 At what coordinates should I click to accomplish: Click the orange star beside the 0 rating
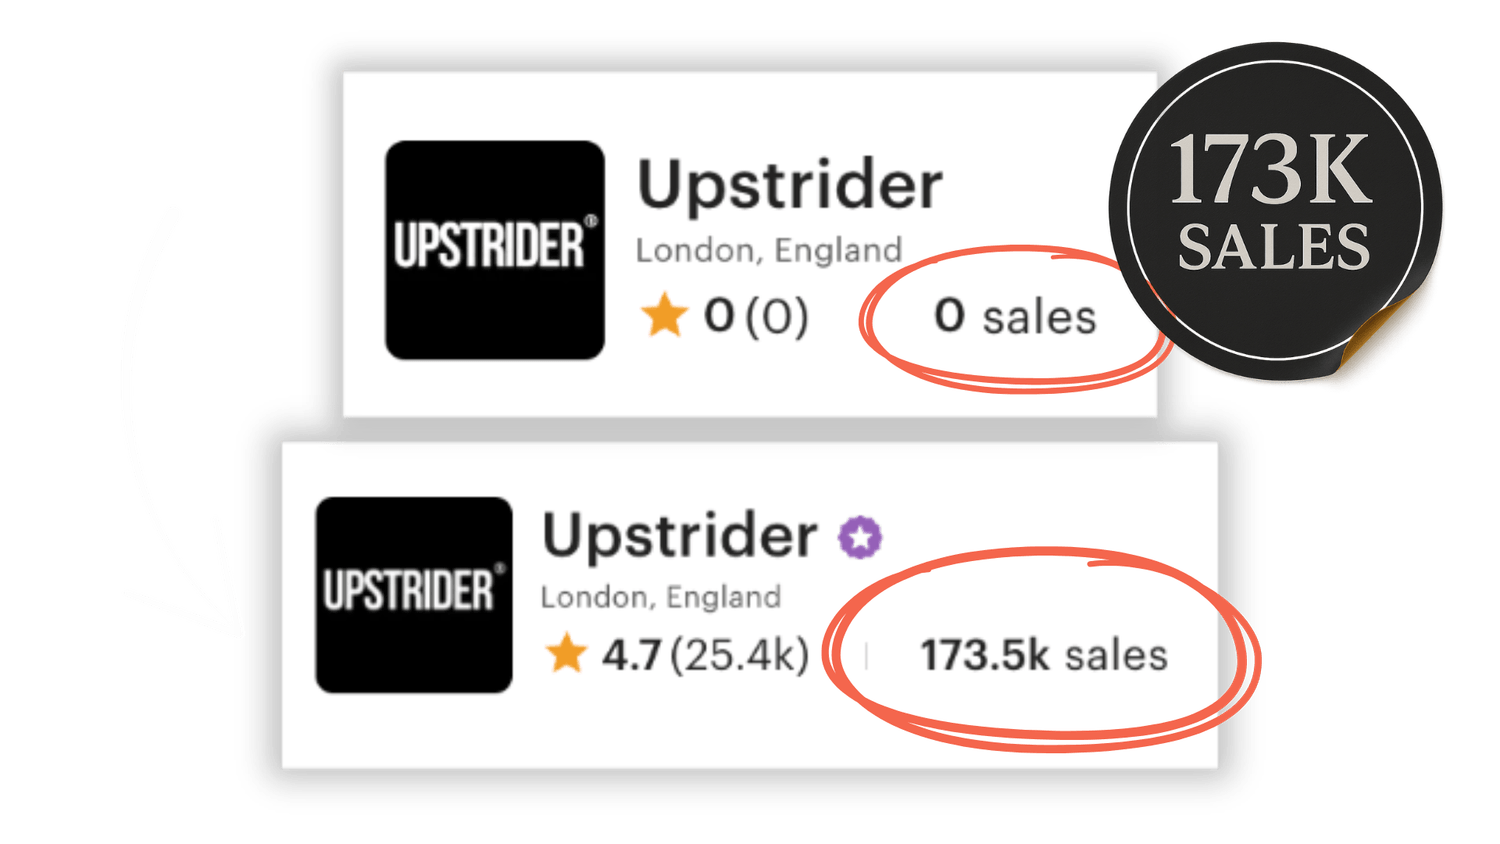pyautogui.click(x=664, y=316)
